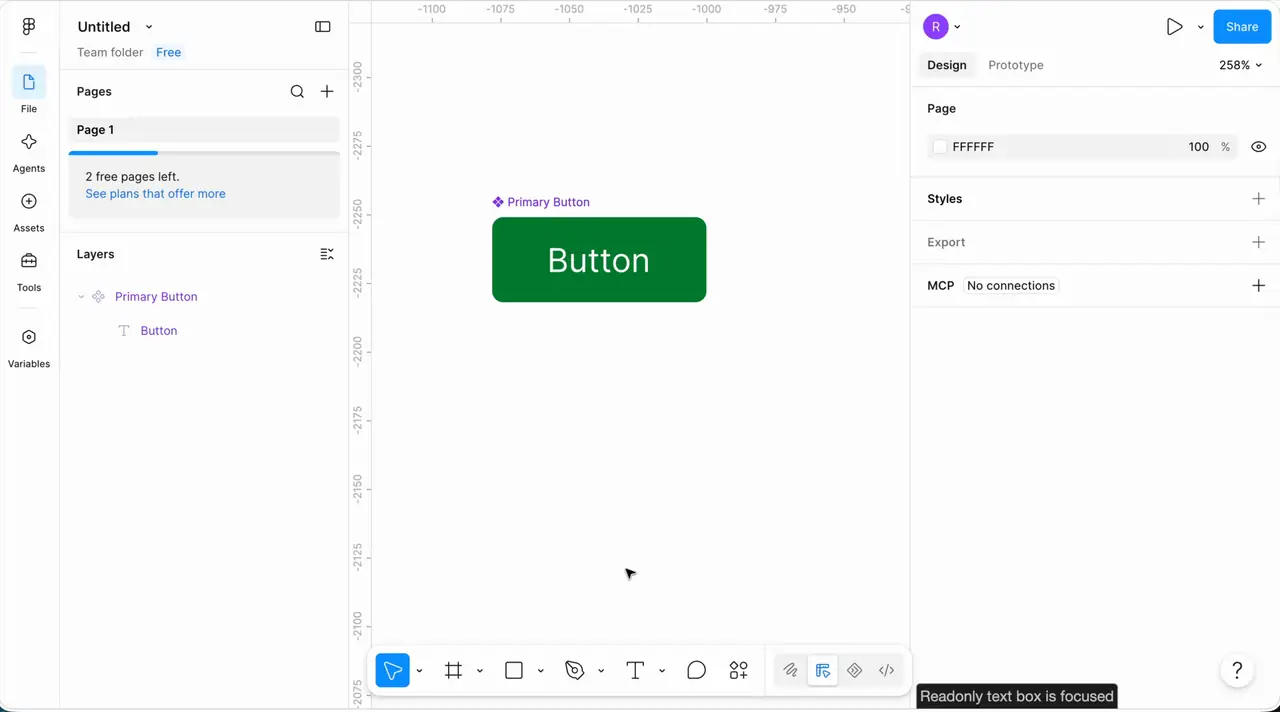1280x712 pixels.
Task: Click the layers collapse-all icon
Action: click(327, 254)
